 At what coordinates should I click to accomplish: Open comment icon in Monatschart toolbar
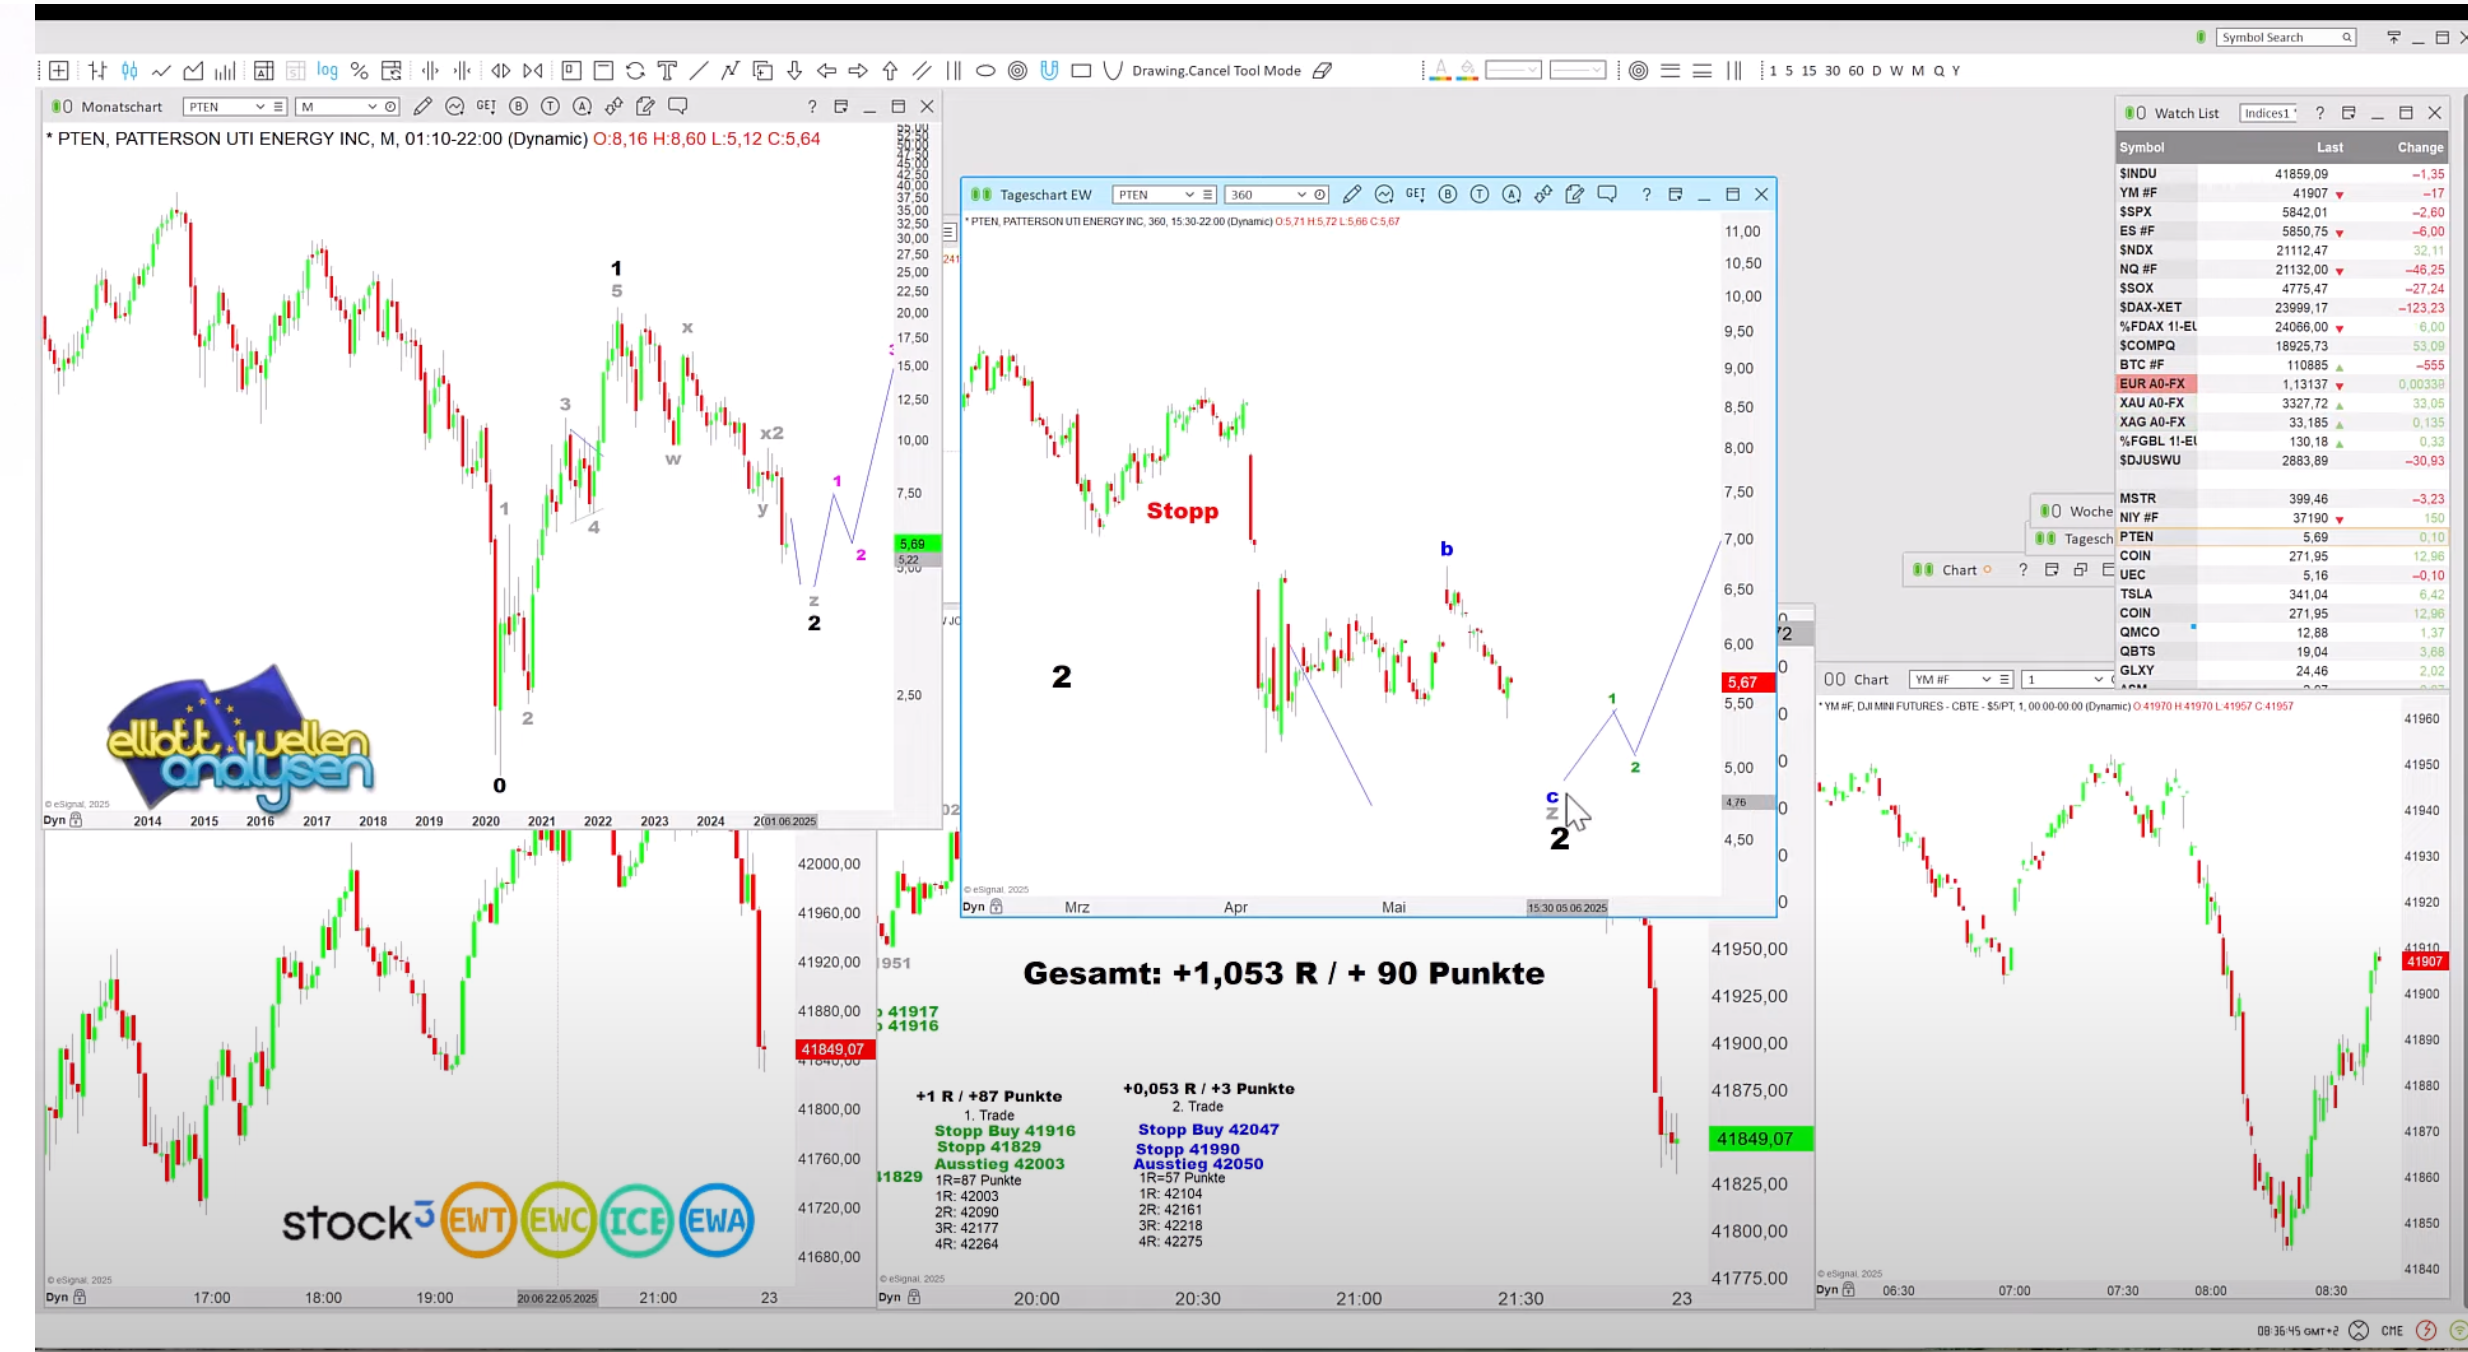(x=678, y=106)
